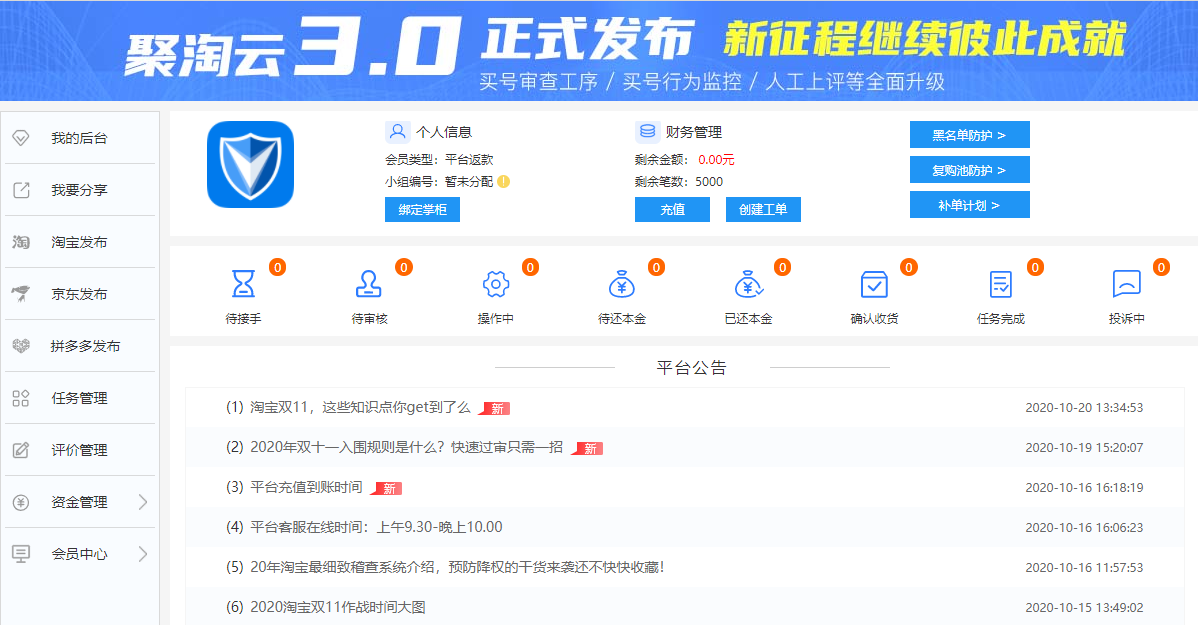
Task: Click the 创建工单 button
Action: 763,209
